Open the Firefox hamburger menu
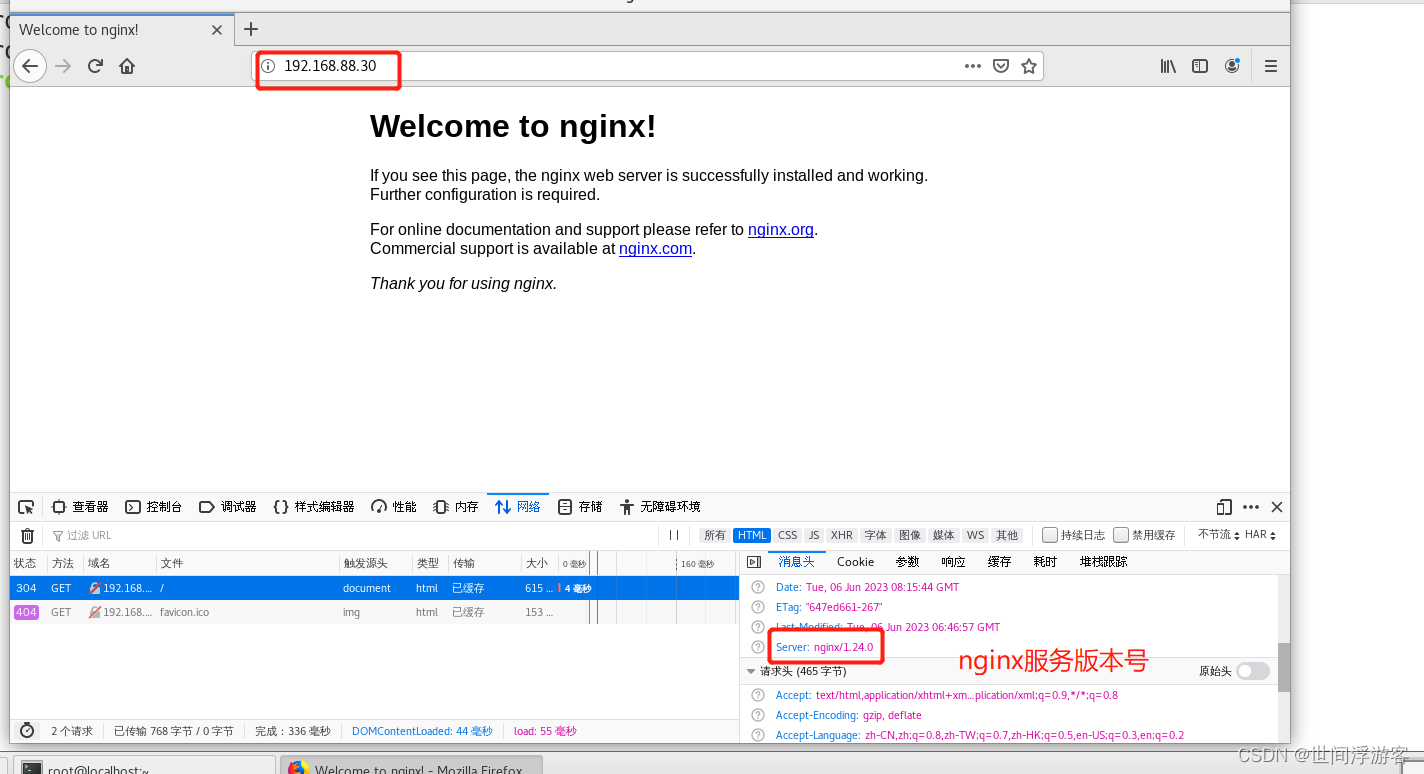The image size is (1424, 774). pyautogui.click(x=1271, y=66)
